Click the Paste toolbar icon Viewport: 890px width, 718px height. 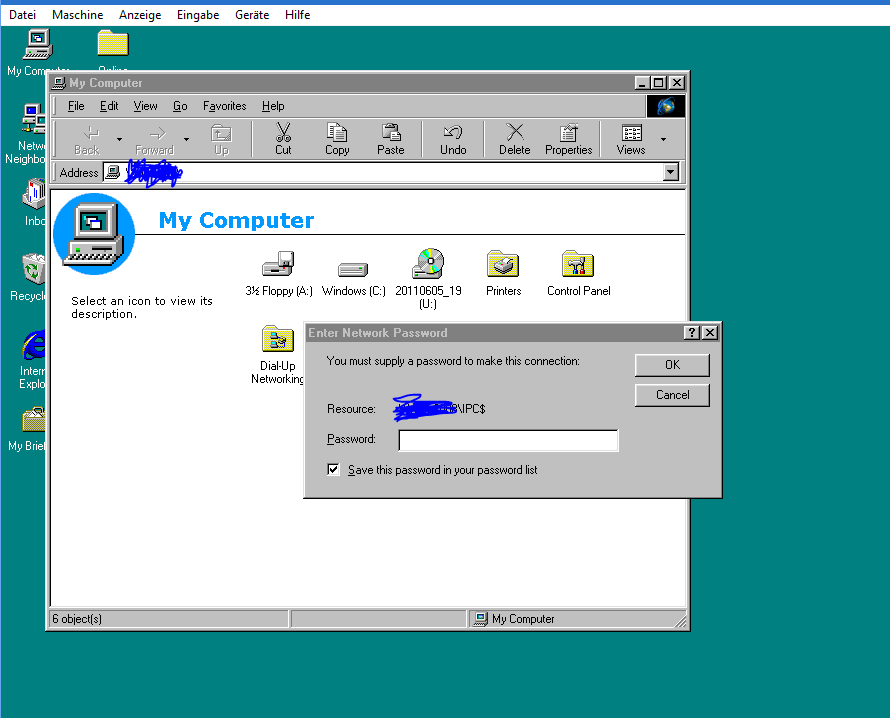(391, 138)
